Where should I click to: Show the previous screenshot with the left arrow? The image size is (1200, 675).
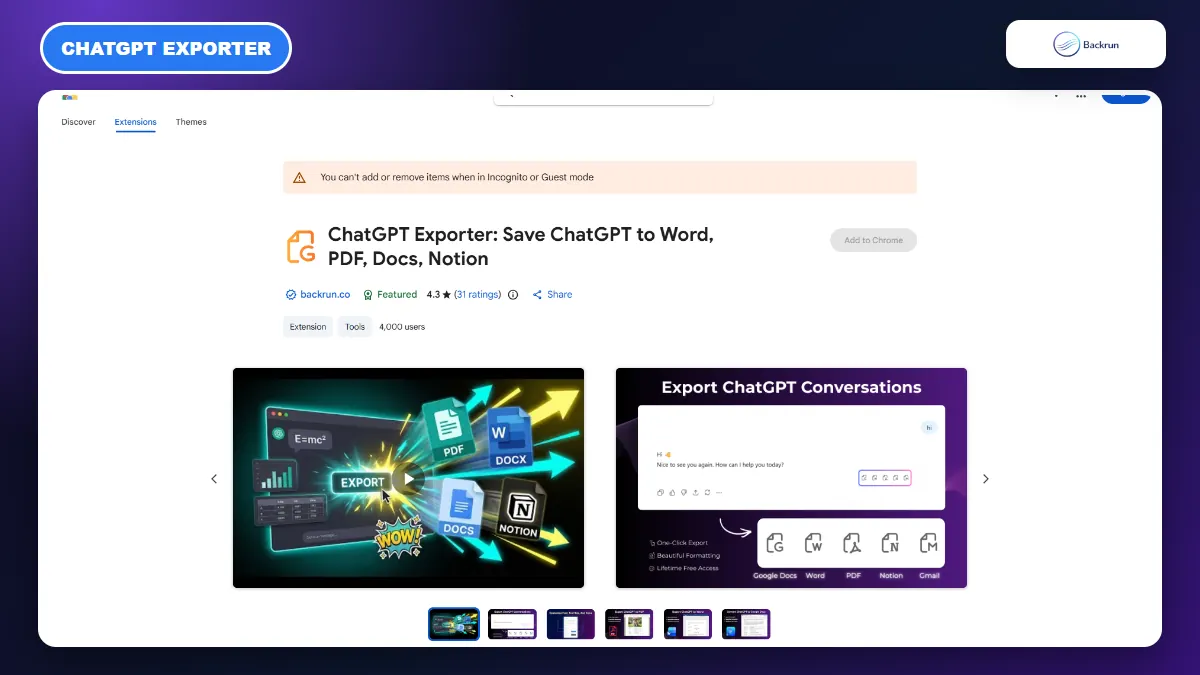[x=214, y=479]
